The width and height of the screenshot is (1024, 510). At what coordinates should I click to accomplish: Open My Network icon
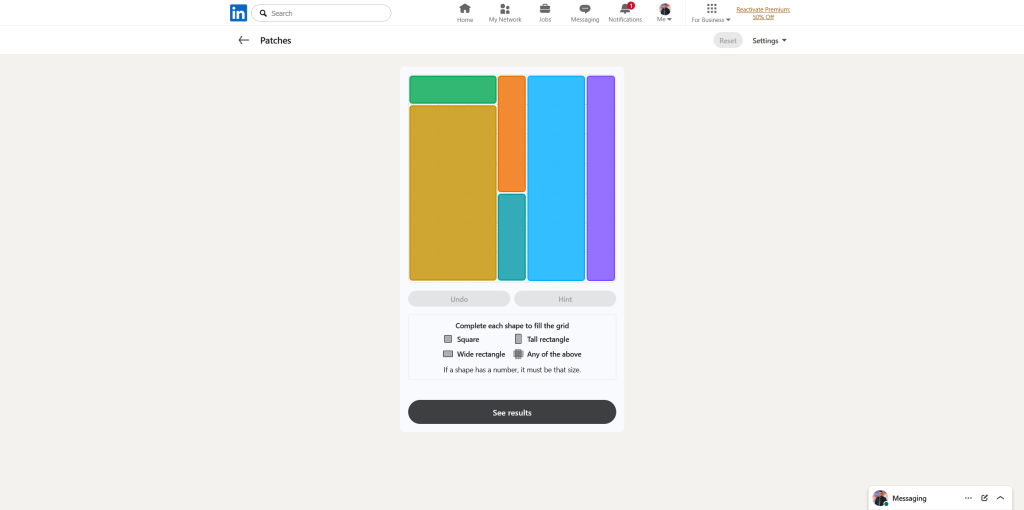click(505, 8)
